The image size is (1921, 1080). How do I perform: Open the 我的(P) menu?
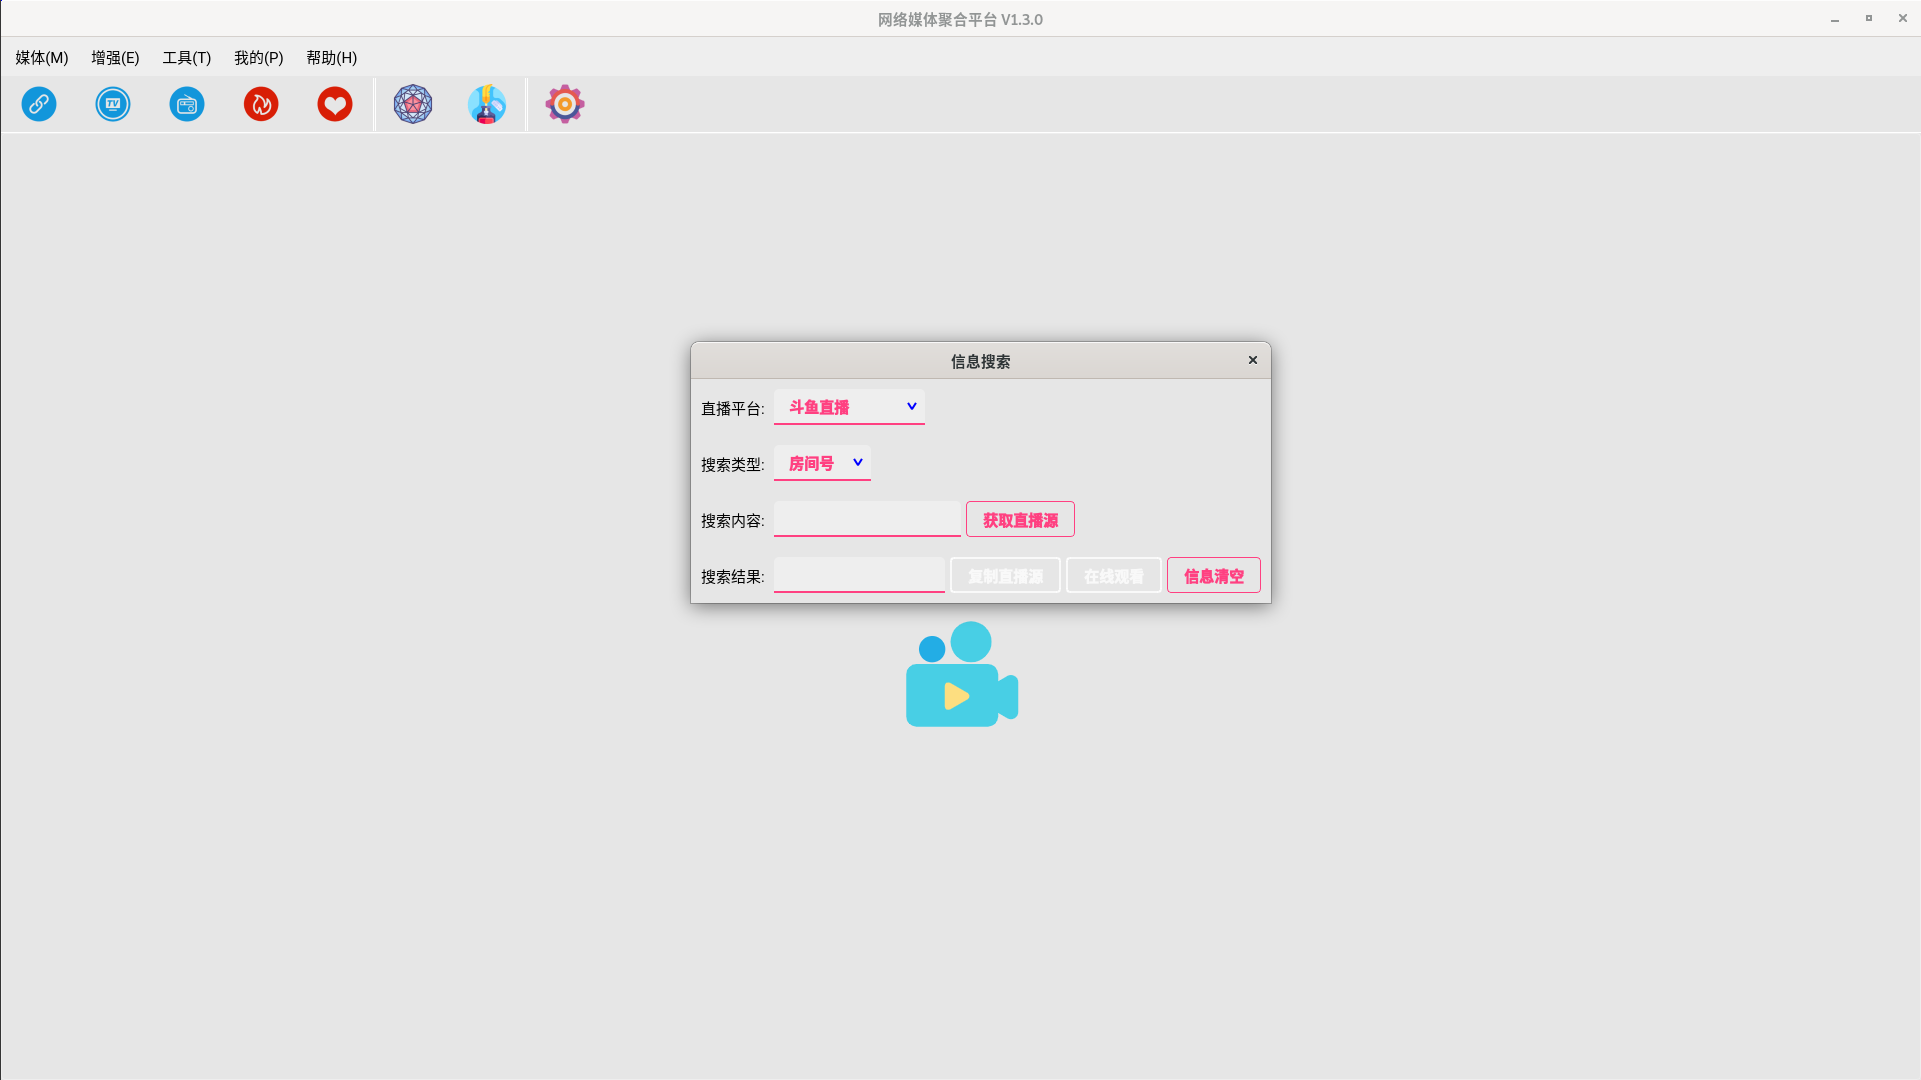coord(259,58)
